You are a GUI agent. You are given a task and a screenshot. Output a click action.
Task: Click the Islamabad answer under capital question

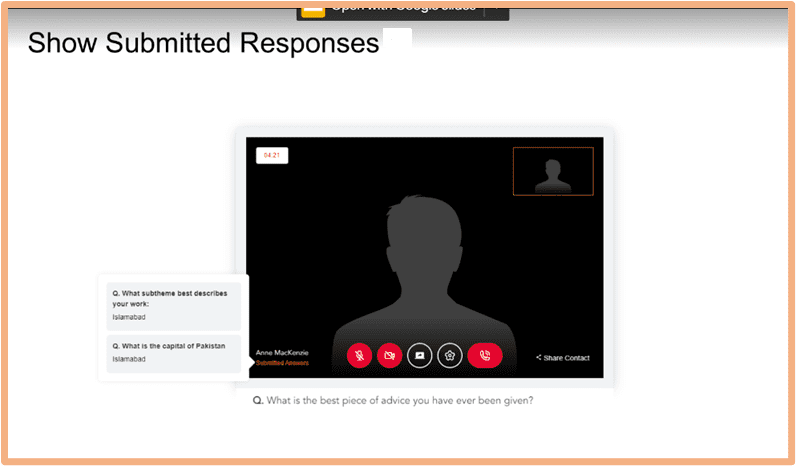click(x=130, y=359)
